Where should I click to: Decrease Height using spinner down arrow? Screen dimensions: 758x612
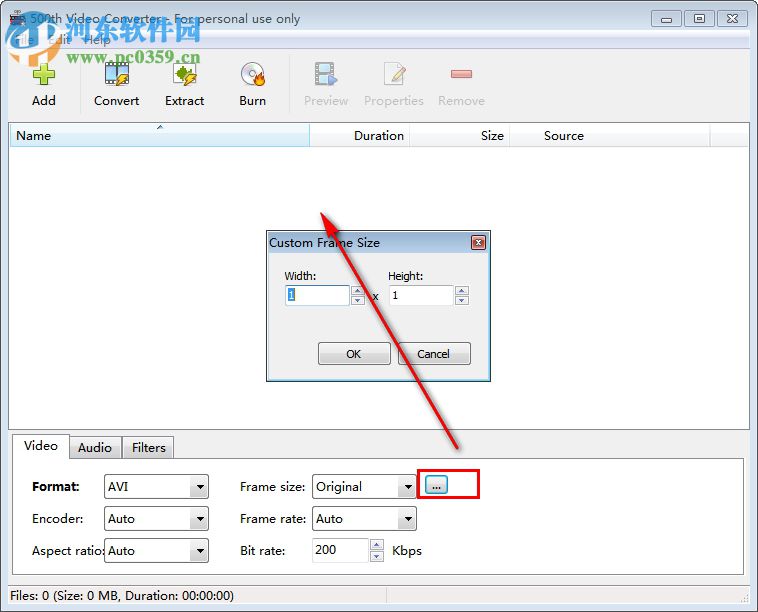tap(462, 300)
